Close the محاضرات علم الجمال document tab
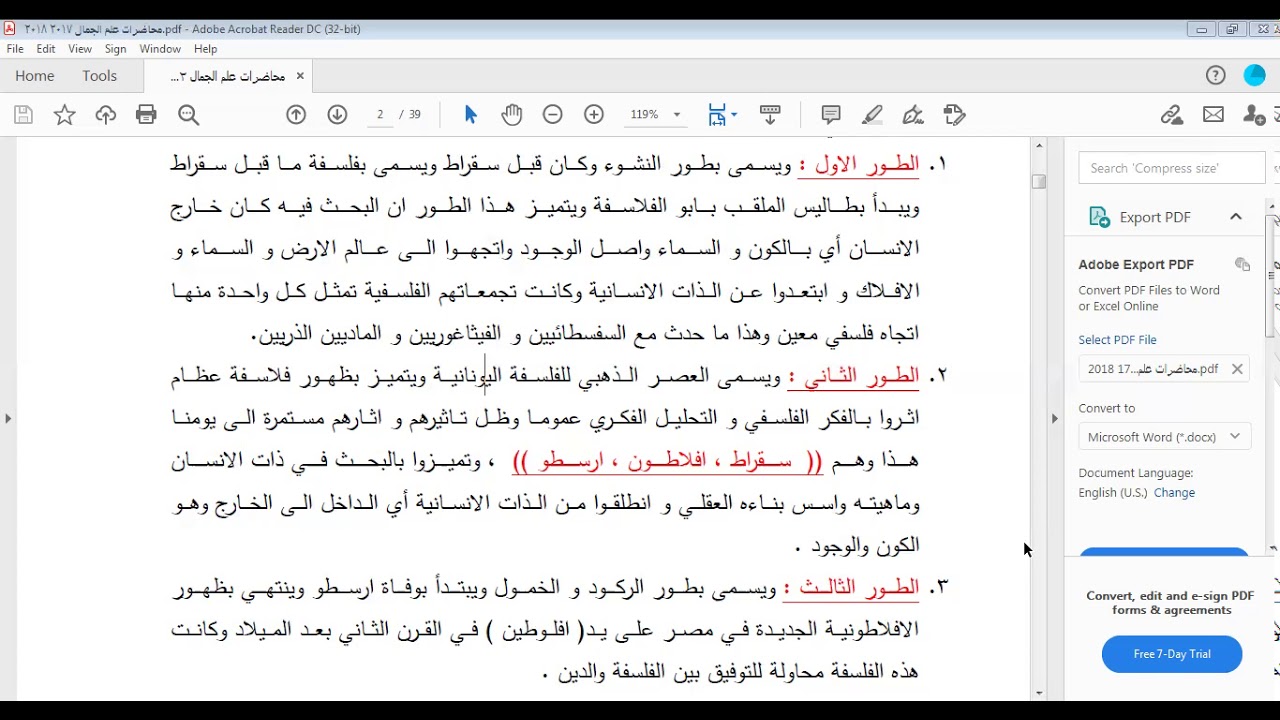The height and width of the screenshot is (720, 1280). (299, 76)
